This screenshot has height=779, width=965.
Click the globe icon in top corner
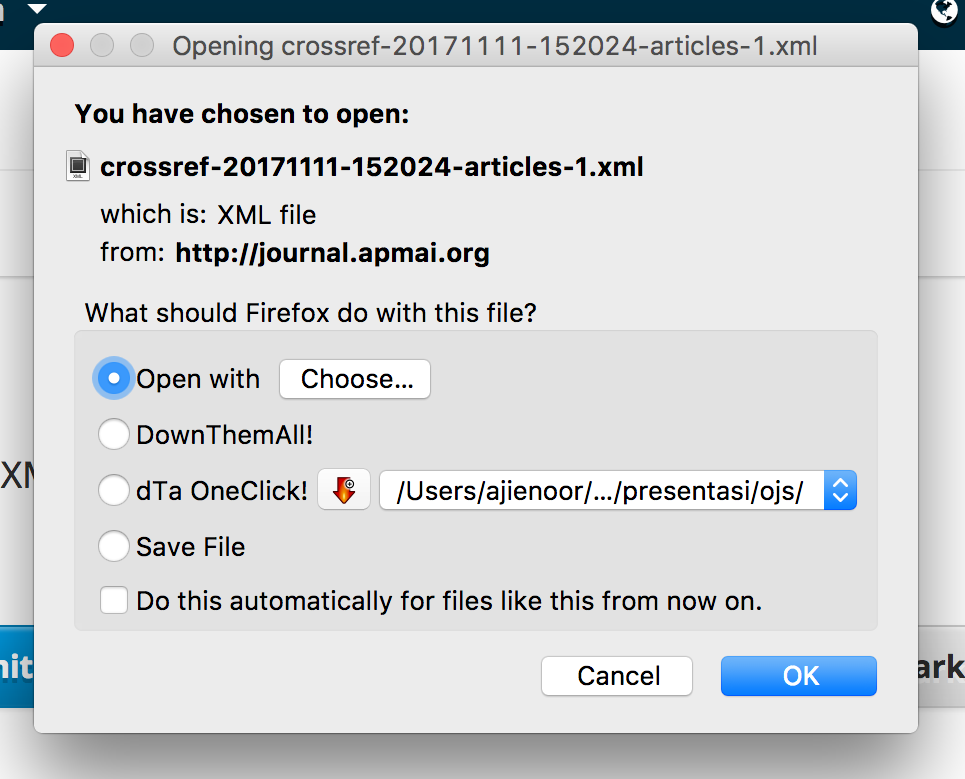coord(945,11)
